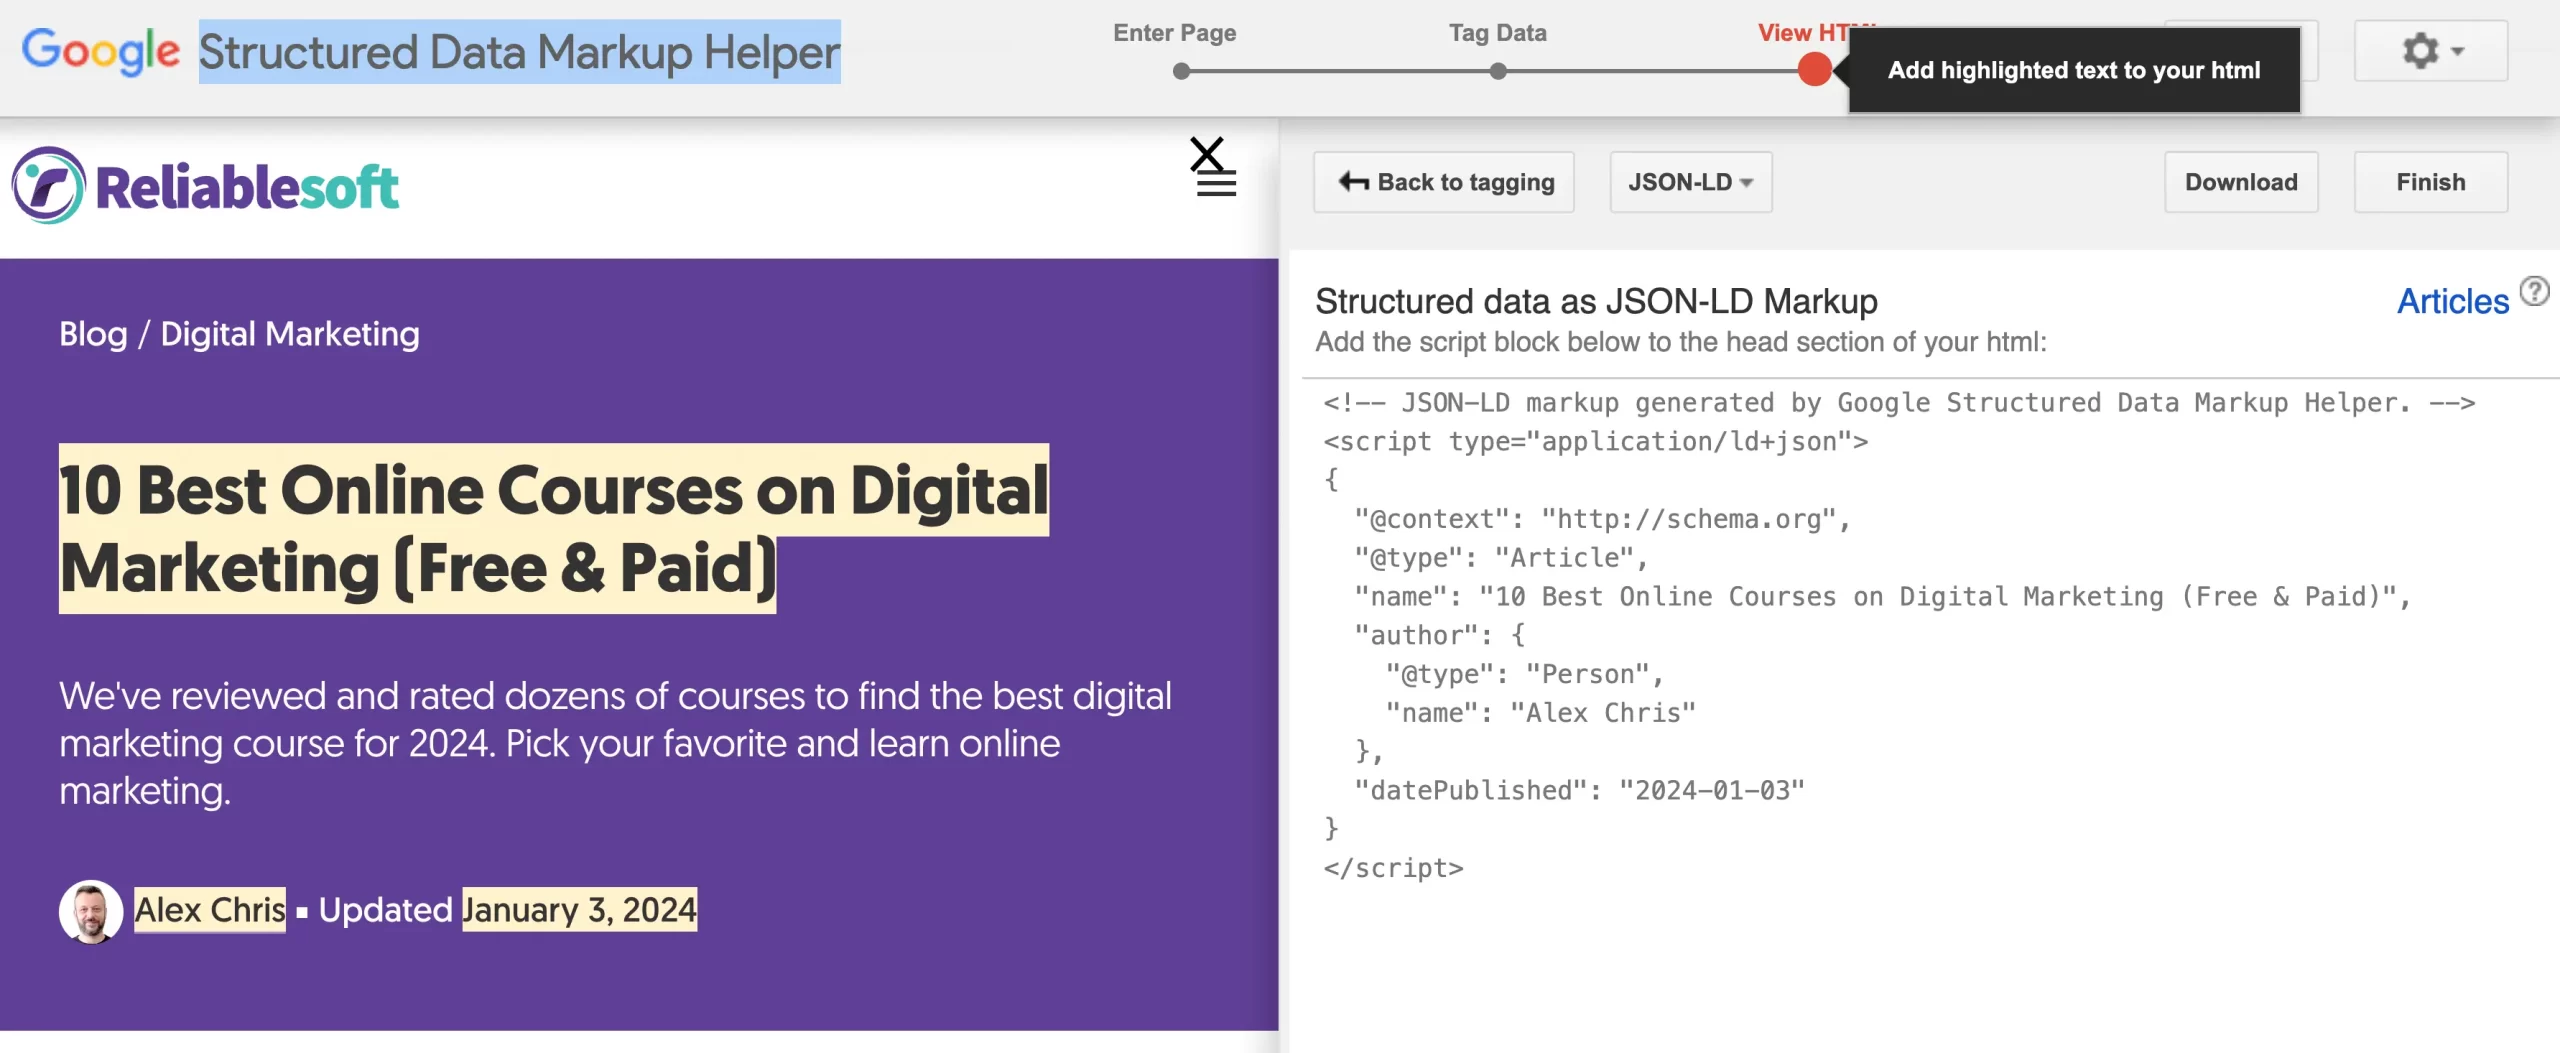Click the highlighted article headline
The image size is (2560, 1053).
pos(553,528)
